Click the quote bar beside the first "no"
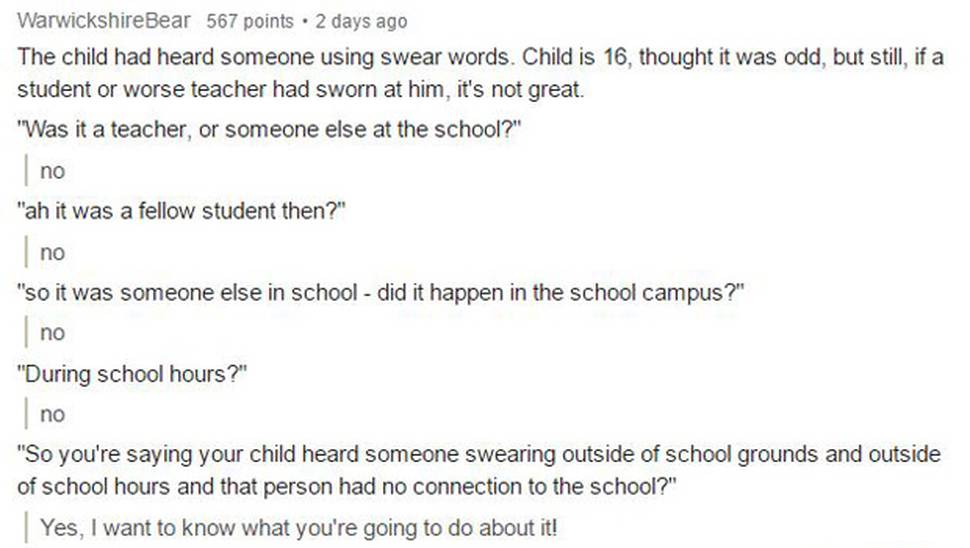The height and width of the screenshot is (548, 970). [26, 170]
